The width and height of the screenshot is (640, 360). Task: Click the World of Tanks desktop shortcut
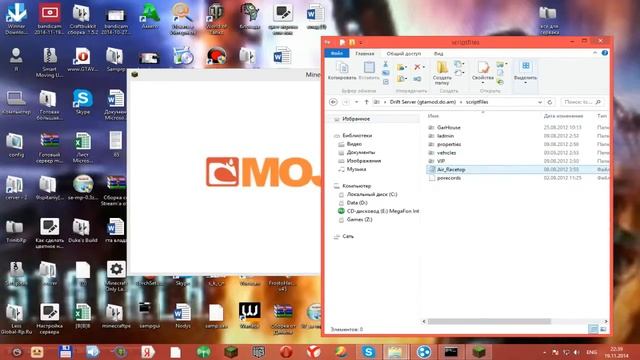pyautogui.click(x=216, y=18)
